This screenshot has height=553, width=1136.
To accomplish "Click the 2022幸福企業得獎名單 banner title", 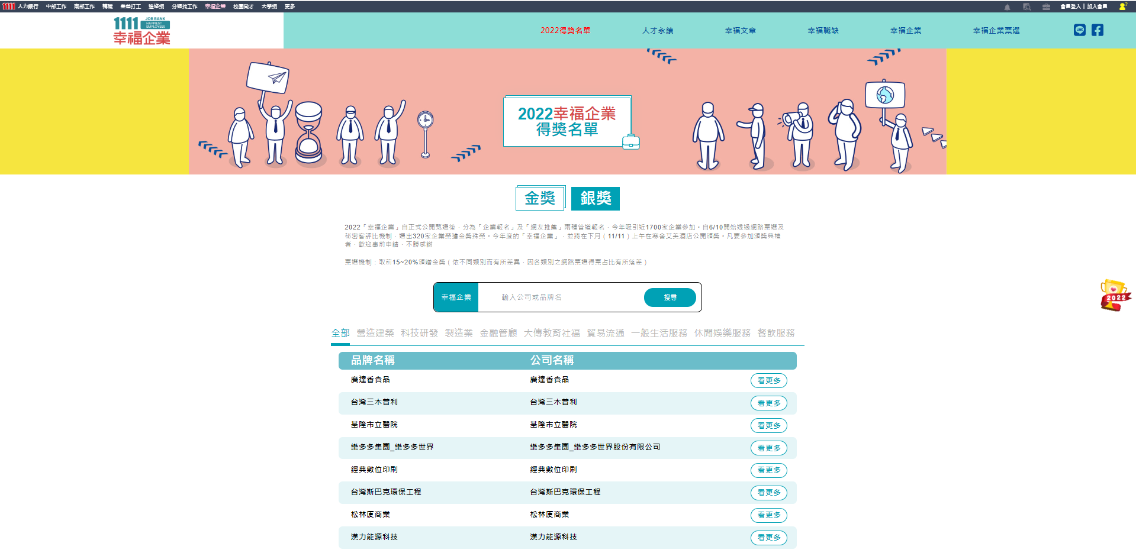I will pyautogui.click(x=567, y=122).
